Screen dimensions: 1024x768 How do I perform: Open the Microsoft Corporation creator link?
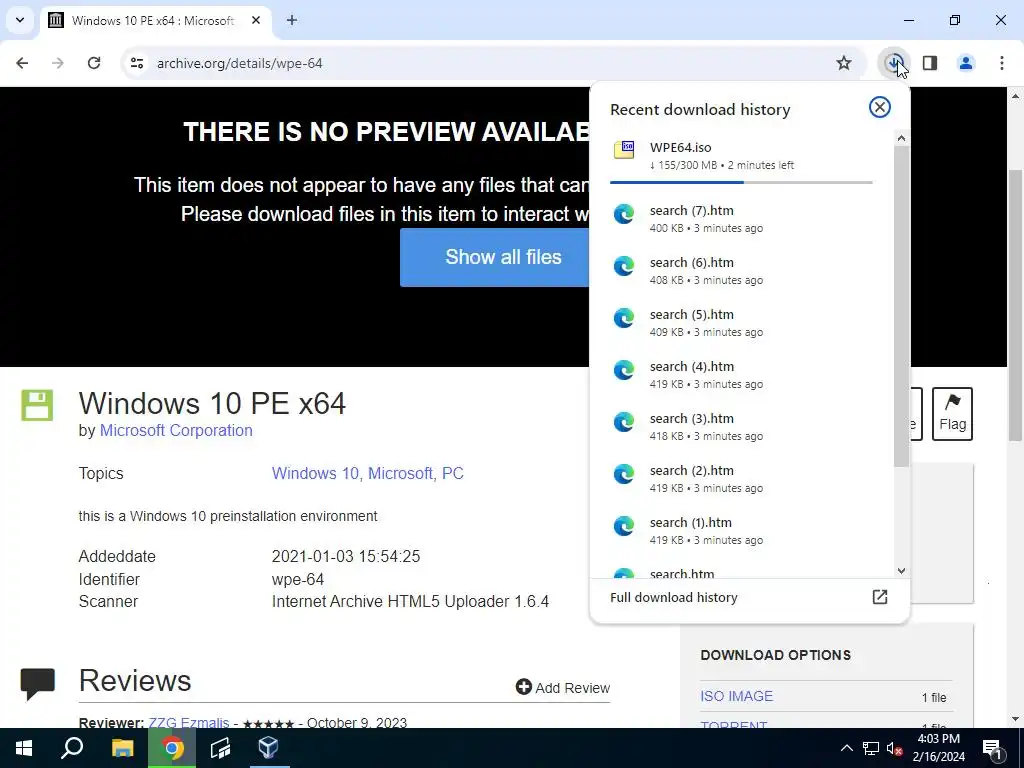click(x=176, y=430)
